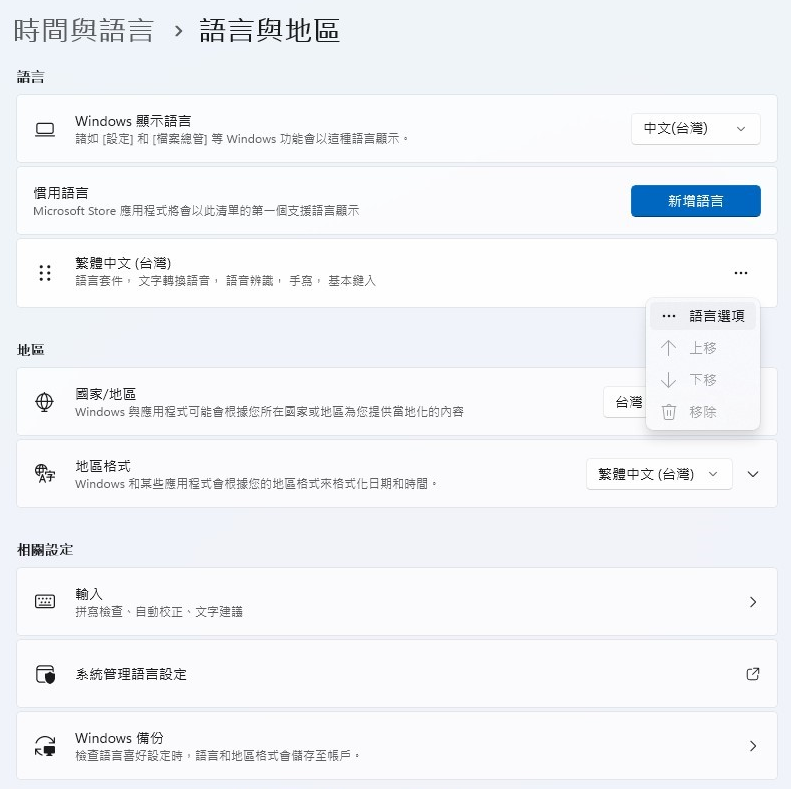This screenshot has width=791, height=789.
Task: Open the 國家/地區 台灣 dropdown
Action: [x=626, y=402]
